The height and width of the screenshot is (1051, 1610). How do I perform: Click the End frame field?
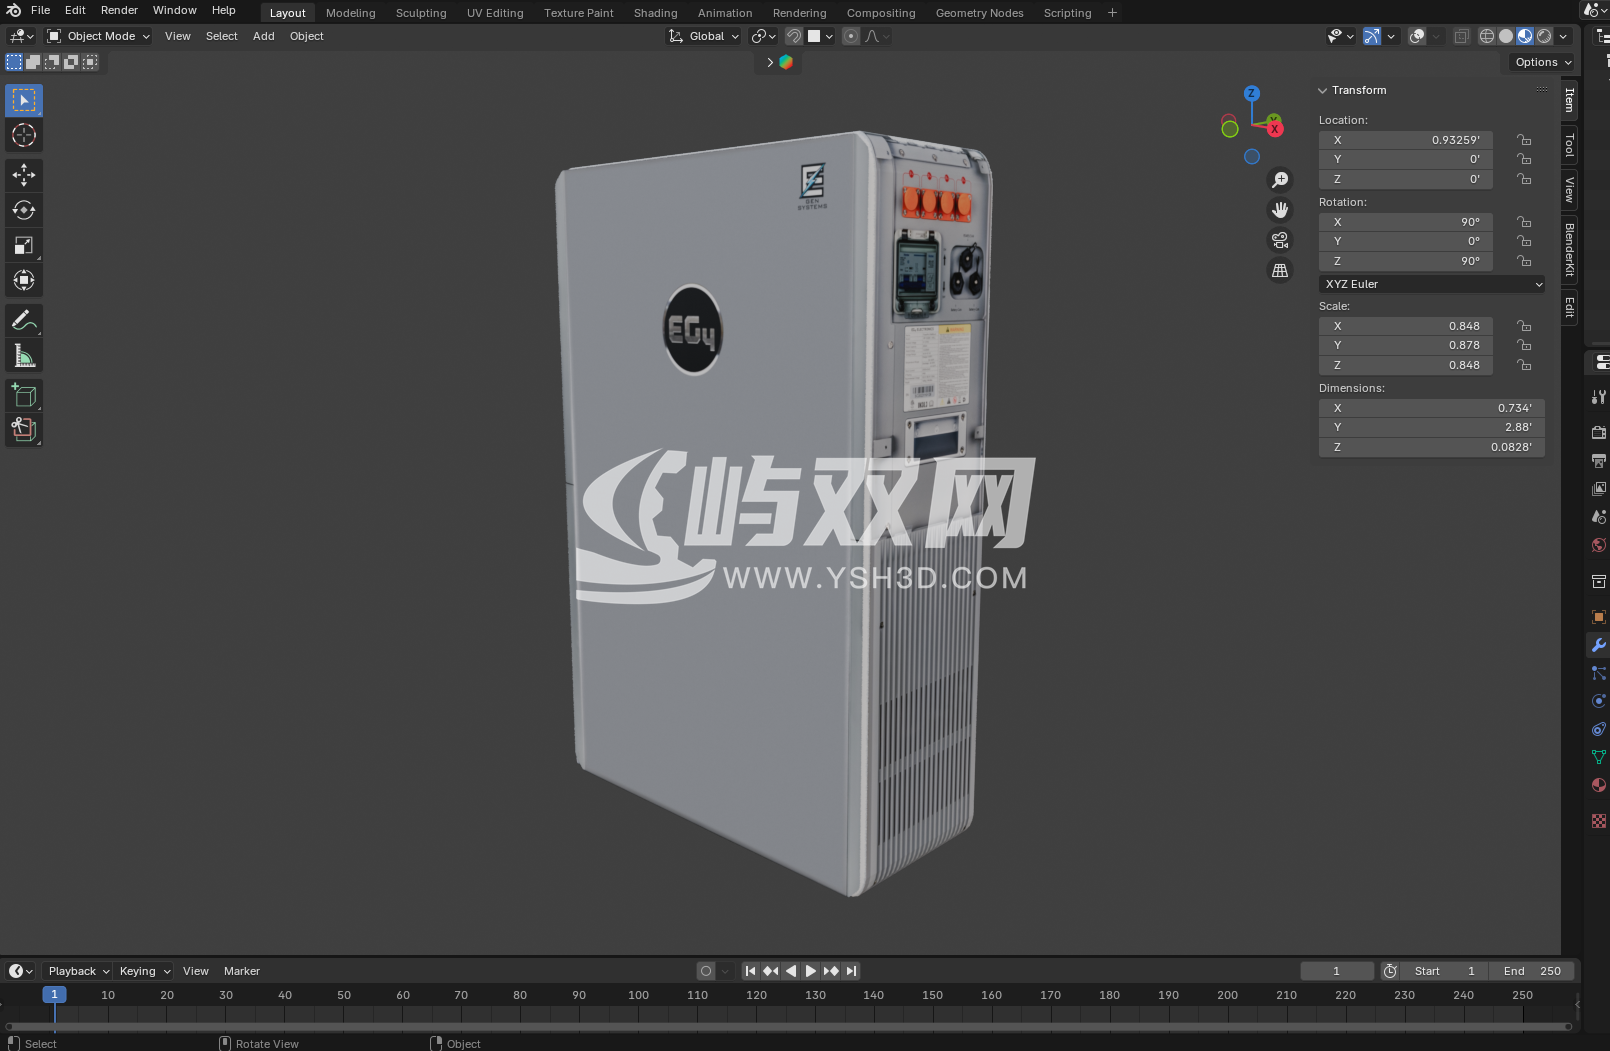coord(1532,971)
